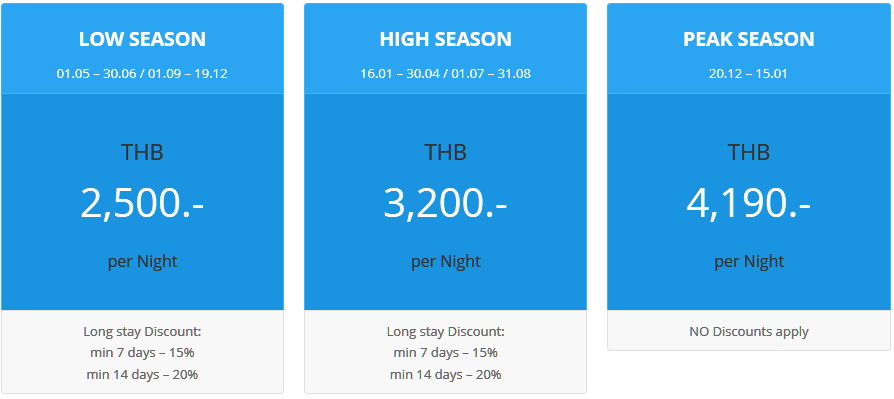Click the peak season dates 20.12 – 15.01
This screenshot has height=399, width=894.
click(749, 74)
